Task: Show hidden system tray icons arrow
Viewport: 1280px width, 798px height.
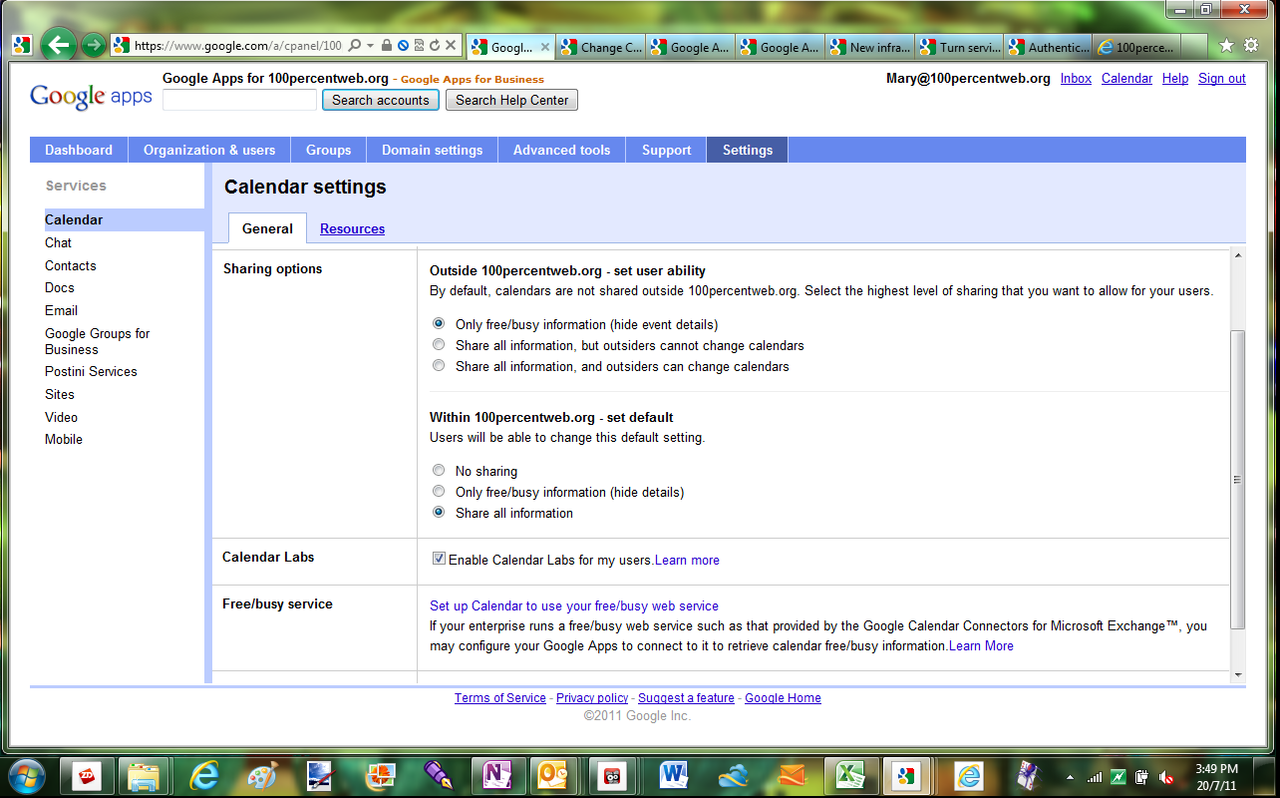Action: pyautogui.click(x=1071, y=777)
